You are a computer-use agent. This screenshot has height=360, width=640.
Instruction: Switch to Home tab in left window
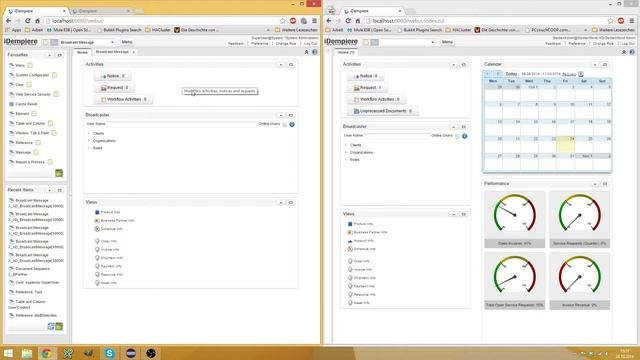coord(82,52)
